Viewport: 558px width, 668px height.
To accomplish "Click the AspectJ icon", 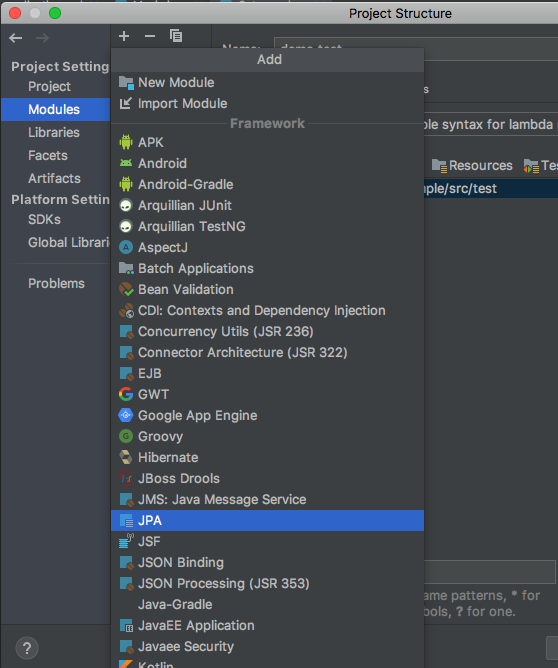I will pos(126,247).
